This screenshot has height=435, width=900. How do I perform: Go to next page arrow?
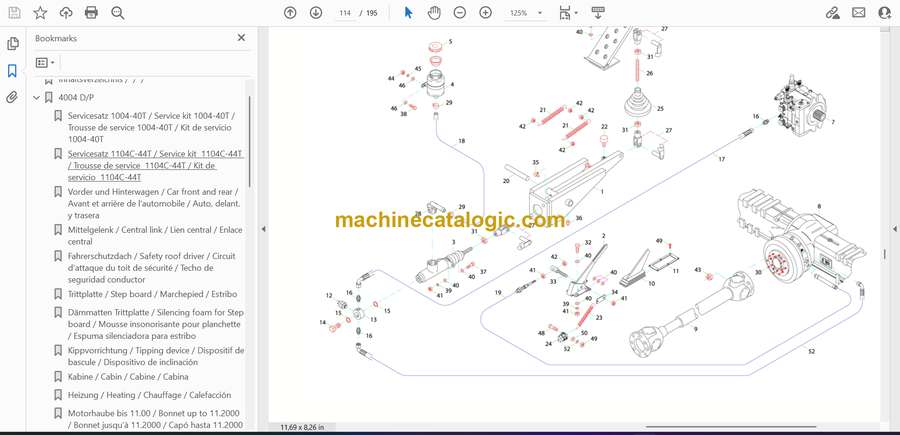click(x=316, y=13)
